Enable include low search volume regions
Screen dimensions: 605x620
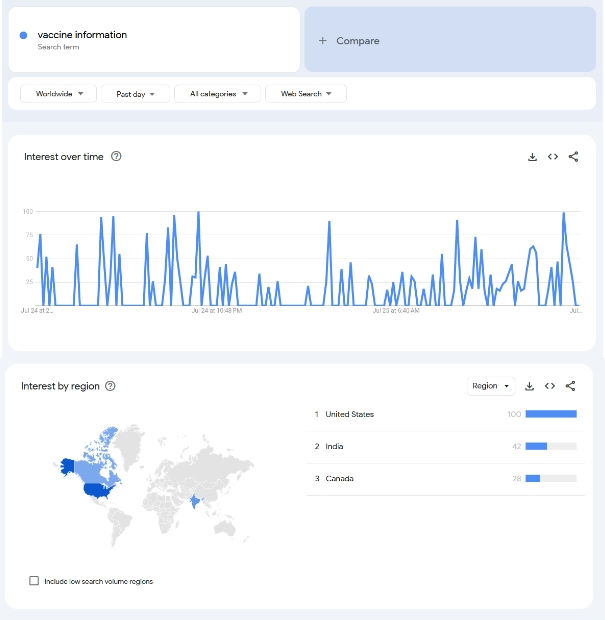(x=35, y=581)
